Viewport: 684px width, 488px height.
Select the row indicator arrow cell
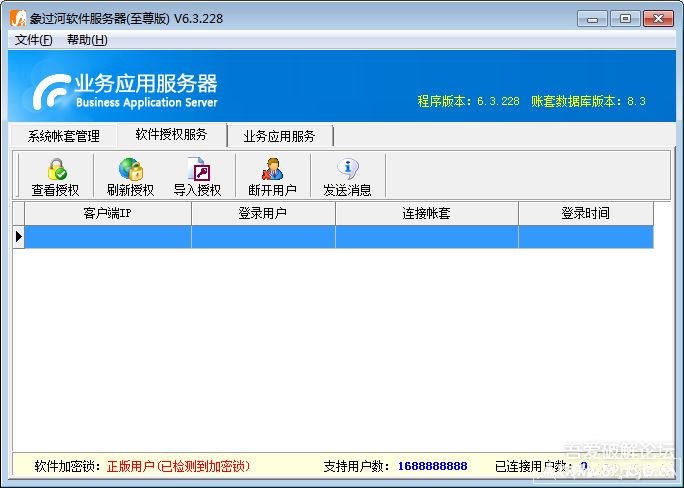tap(18, 237)
